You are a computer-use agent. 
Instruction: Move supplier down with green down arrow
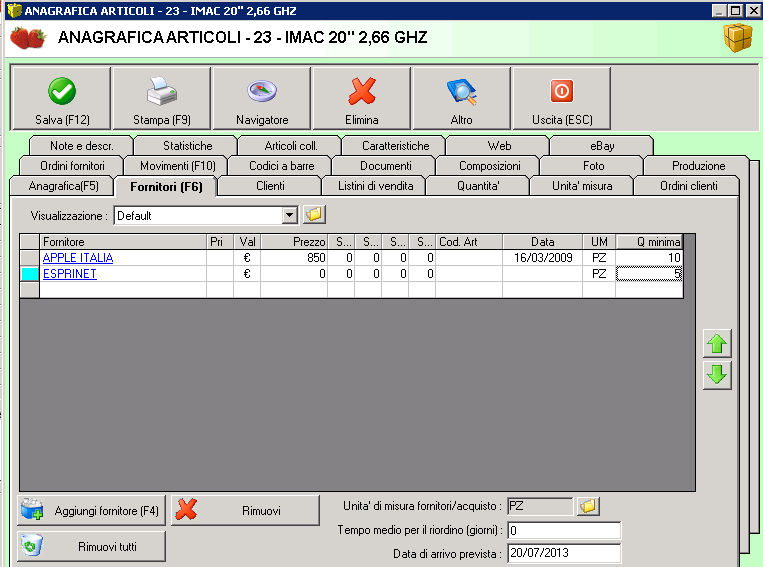coord(717,375)
